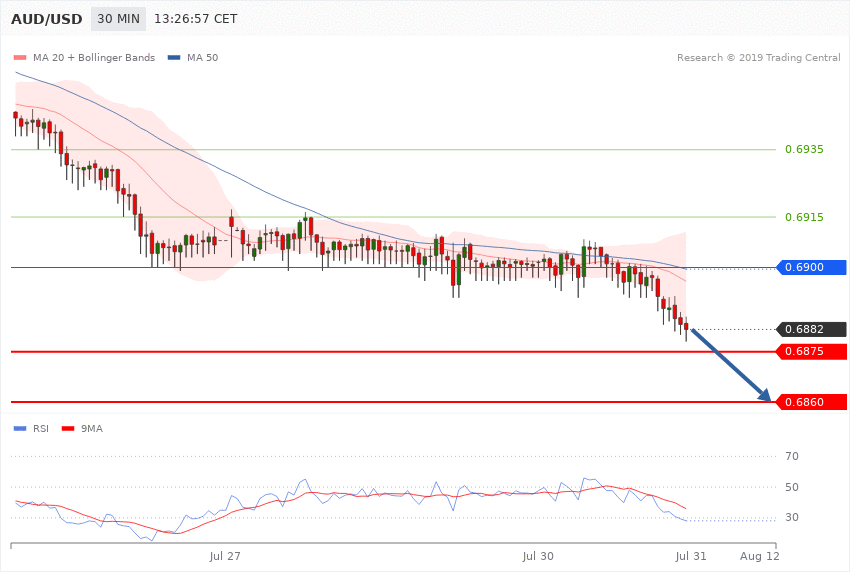The image size is (850, 576).
Task: Click the RSI 30 level label
Action: tap(792, 518)
